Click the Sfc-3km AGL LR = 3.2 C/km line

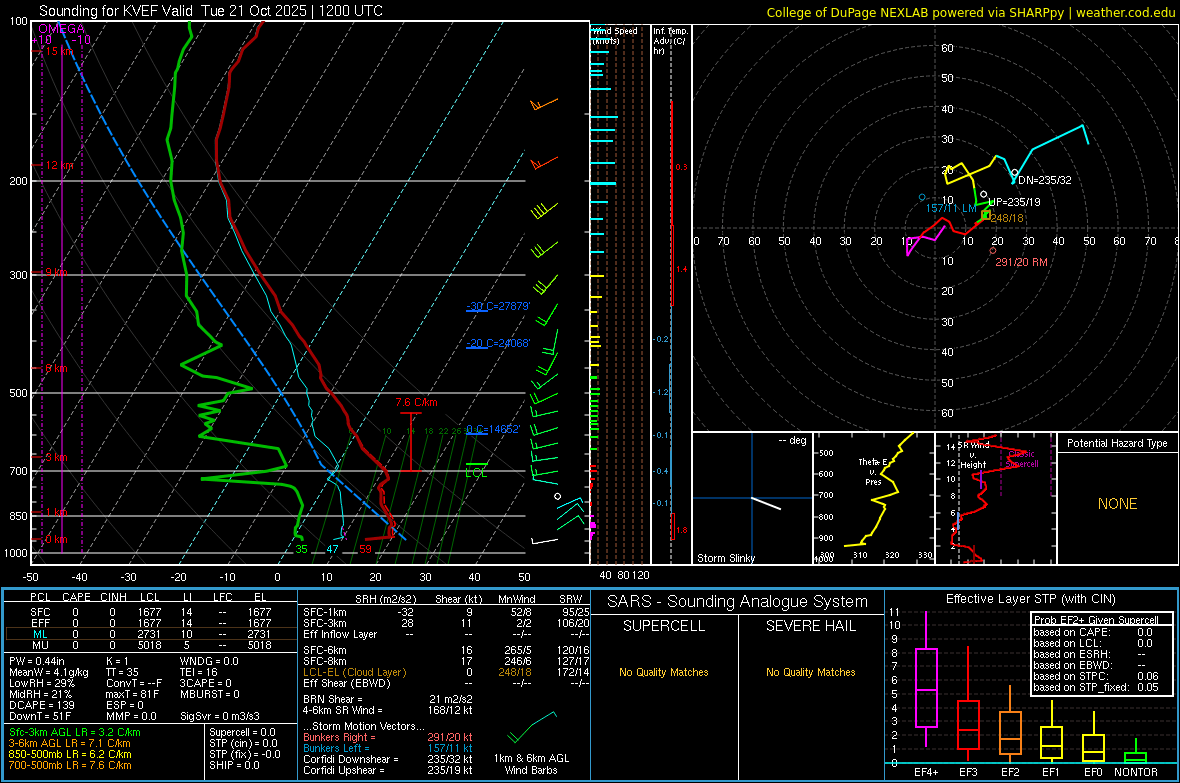click(75, 732)
